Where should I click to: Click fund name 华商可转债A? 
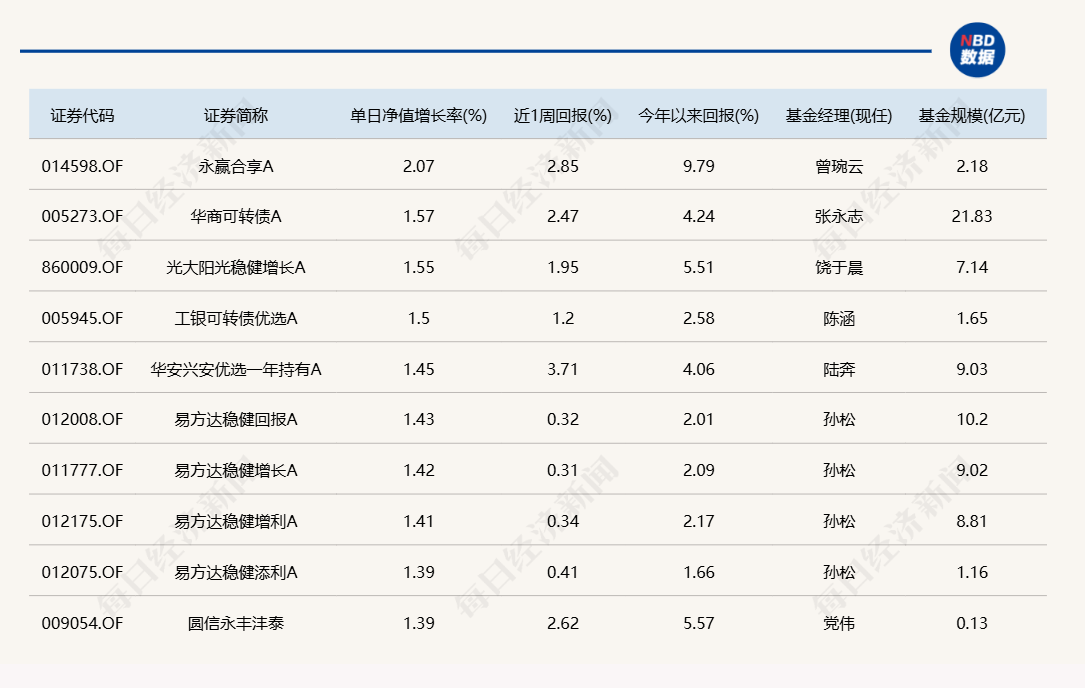[x=236, y=216]
